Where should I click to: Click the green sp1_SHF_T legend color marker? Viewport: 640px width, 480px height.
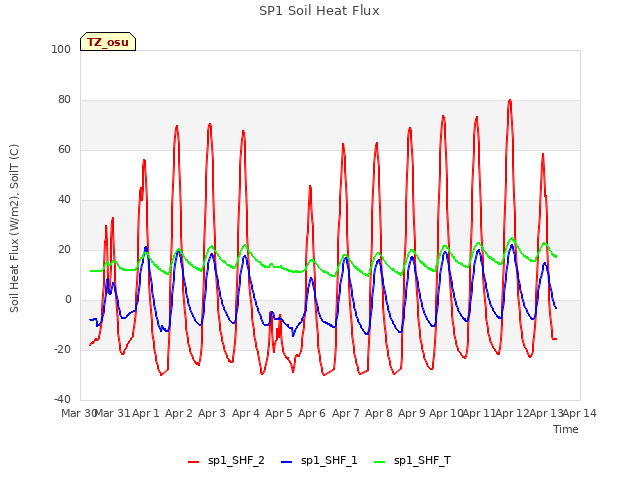tap(380, 462)
